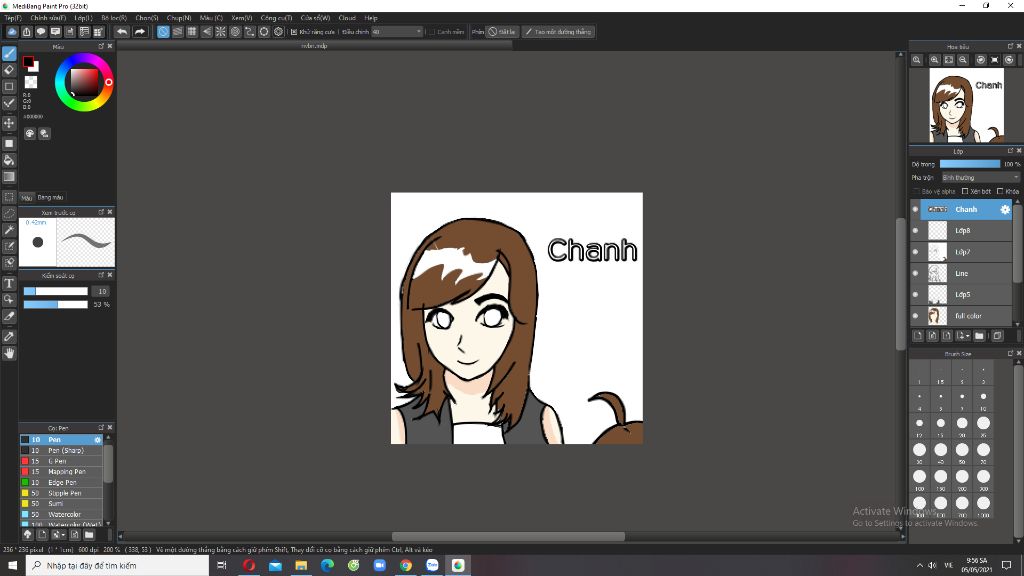Select the Hand tool
The width and height of the screenshot is (1024, 576).
(x=9, y=353)
